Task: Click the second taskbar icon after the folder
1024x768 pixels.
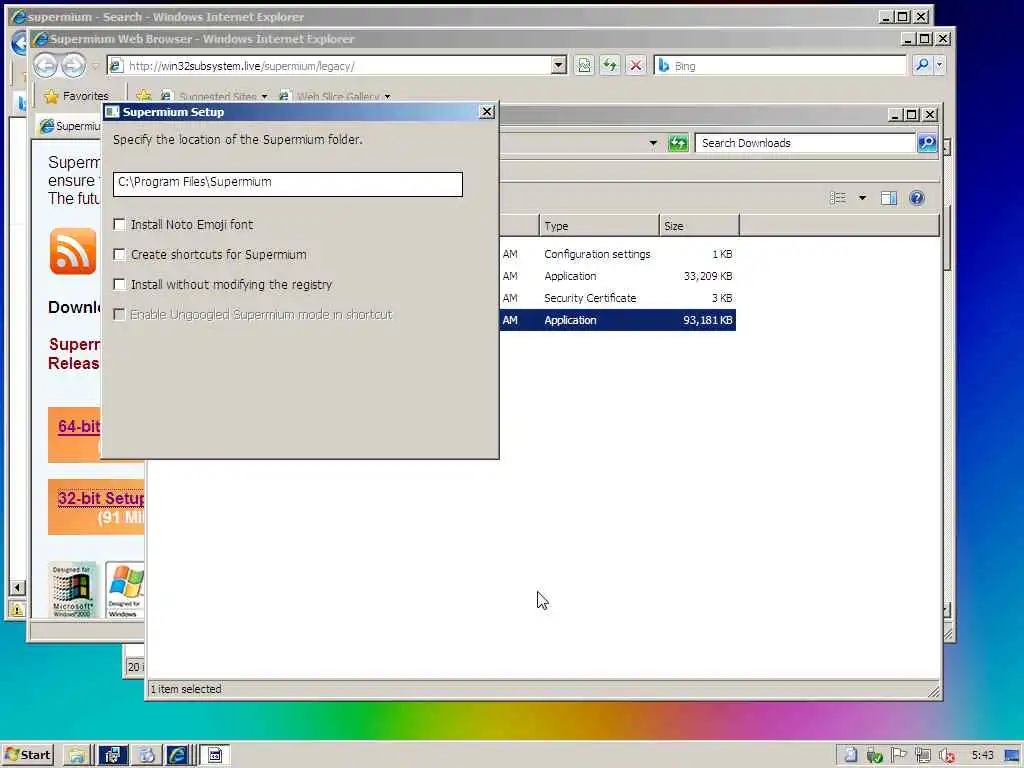Action: click(112, 755)
